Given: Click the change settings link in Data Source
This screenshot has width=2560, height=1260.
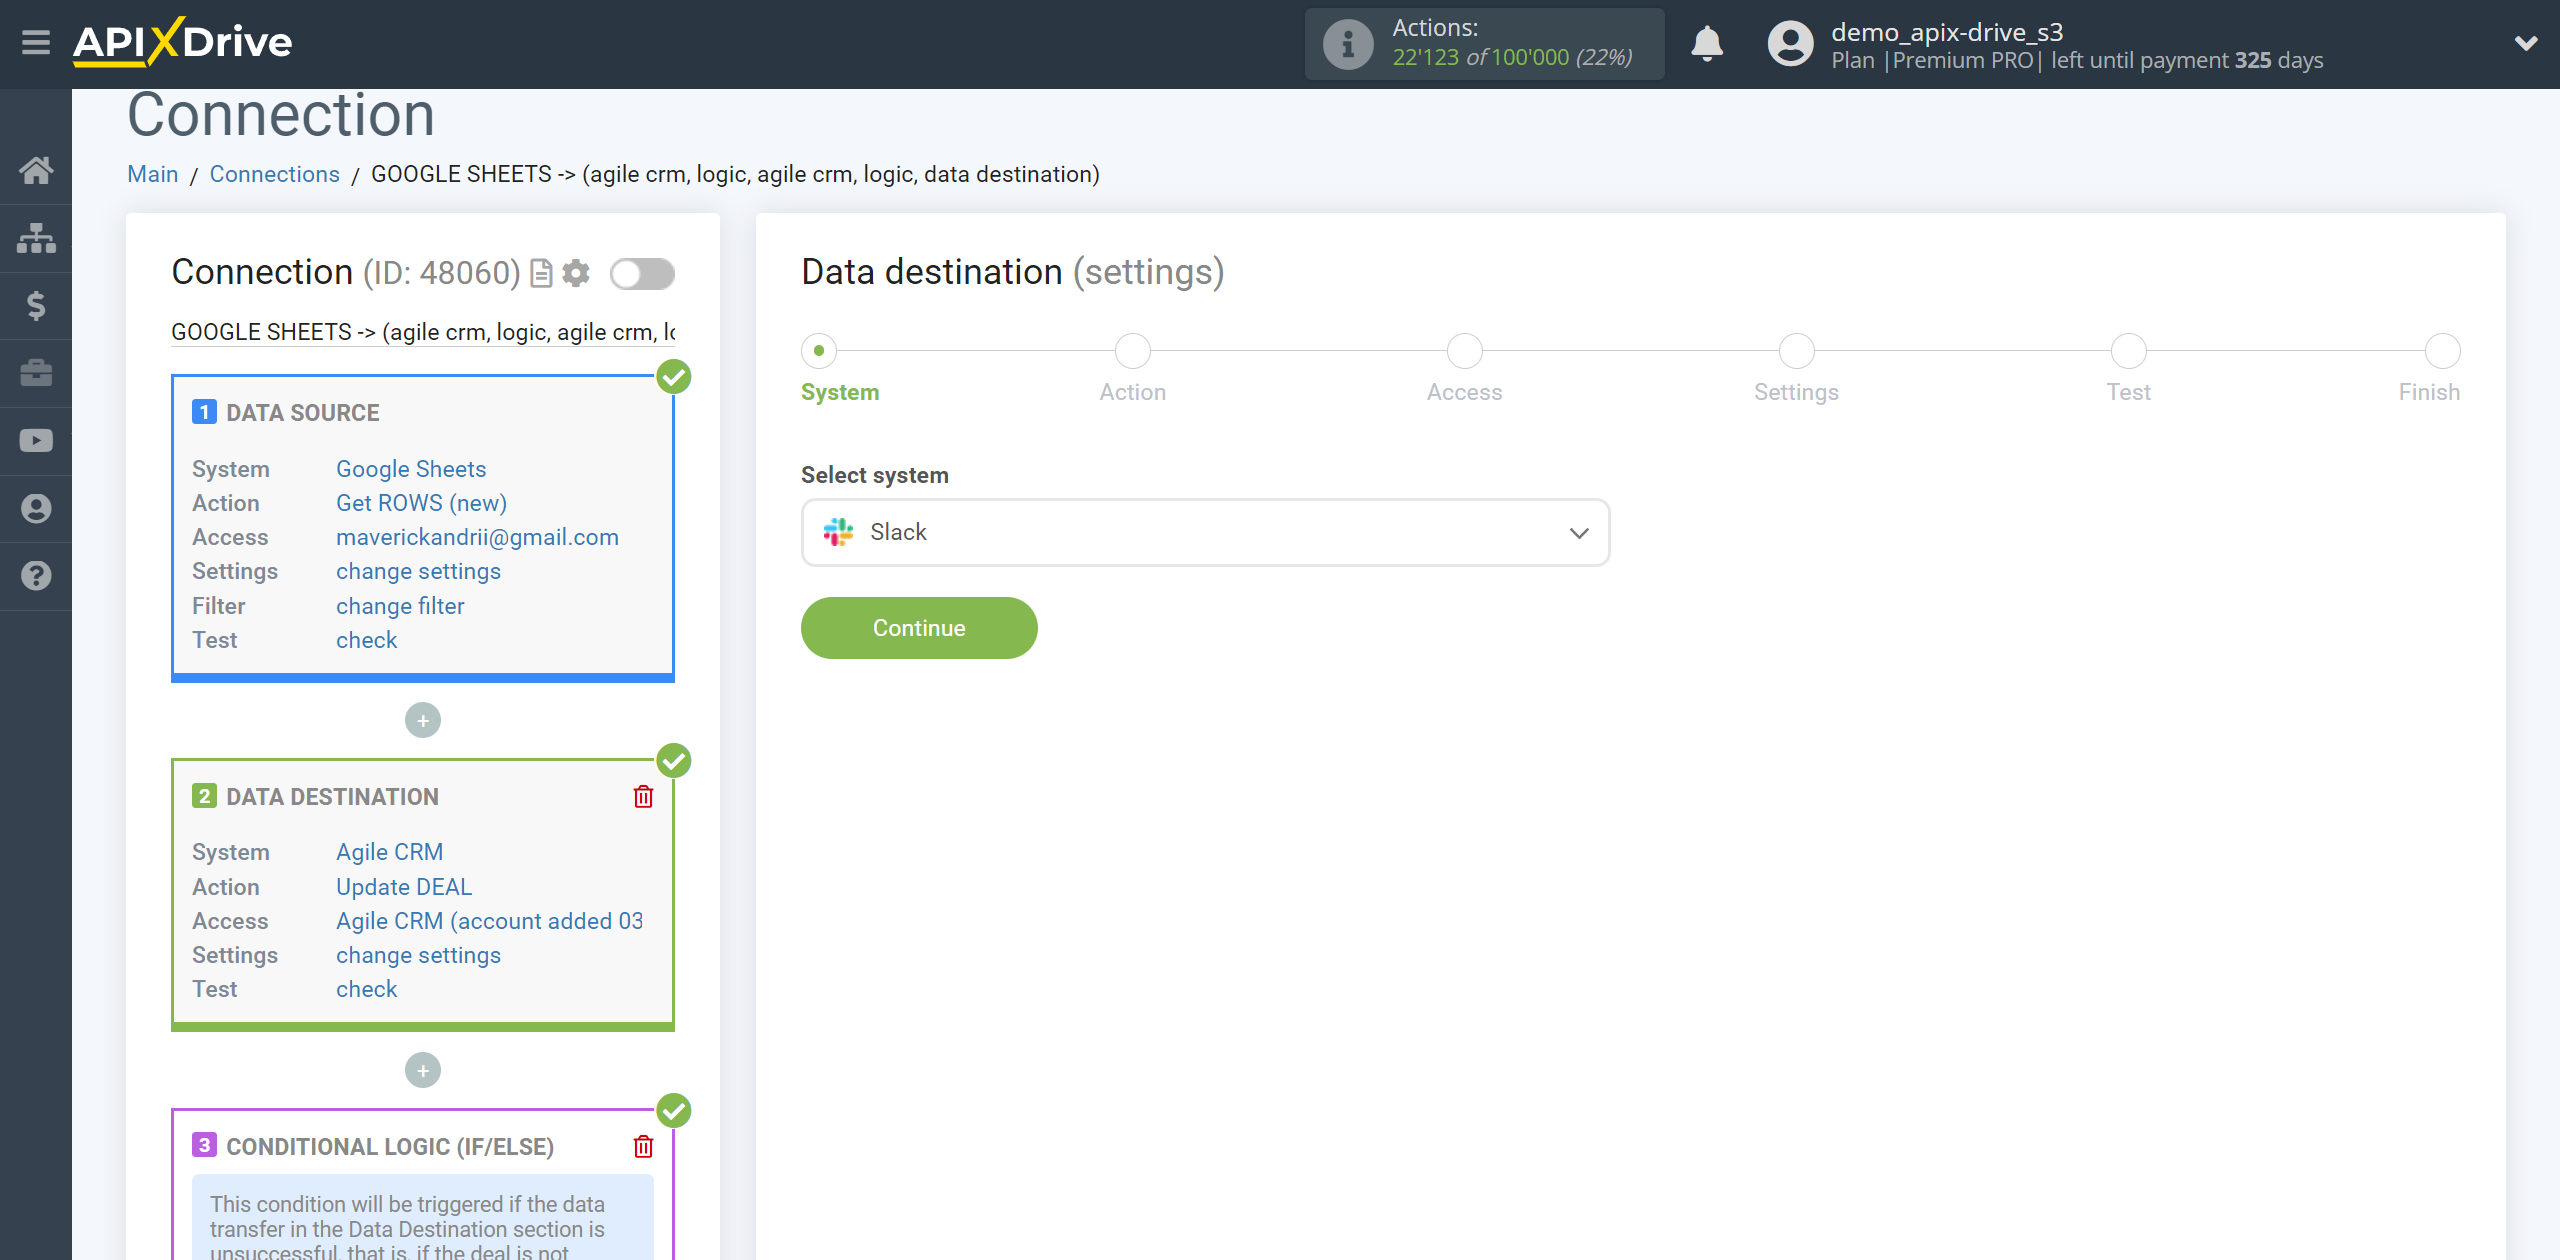Looking at the screenshot, I should point(418,570).
